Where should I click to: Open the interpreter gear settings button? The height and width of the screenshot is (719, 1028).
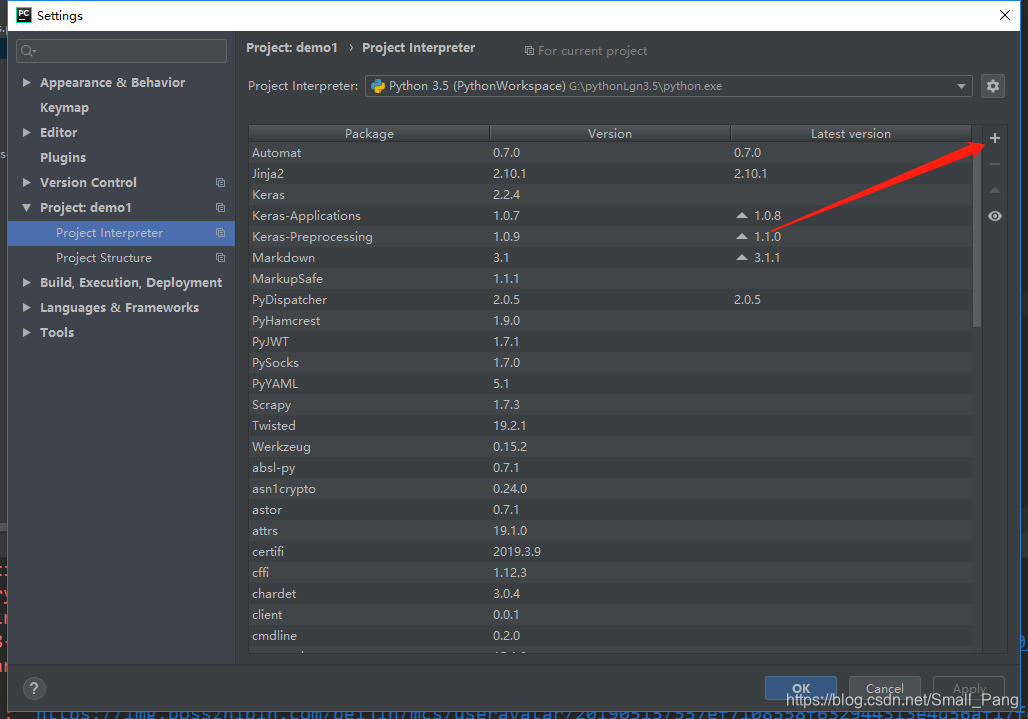point(993,86)
